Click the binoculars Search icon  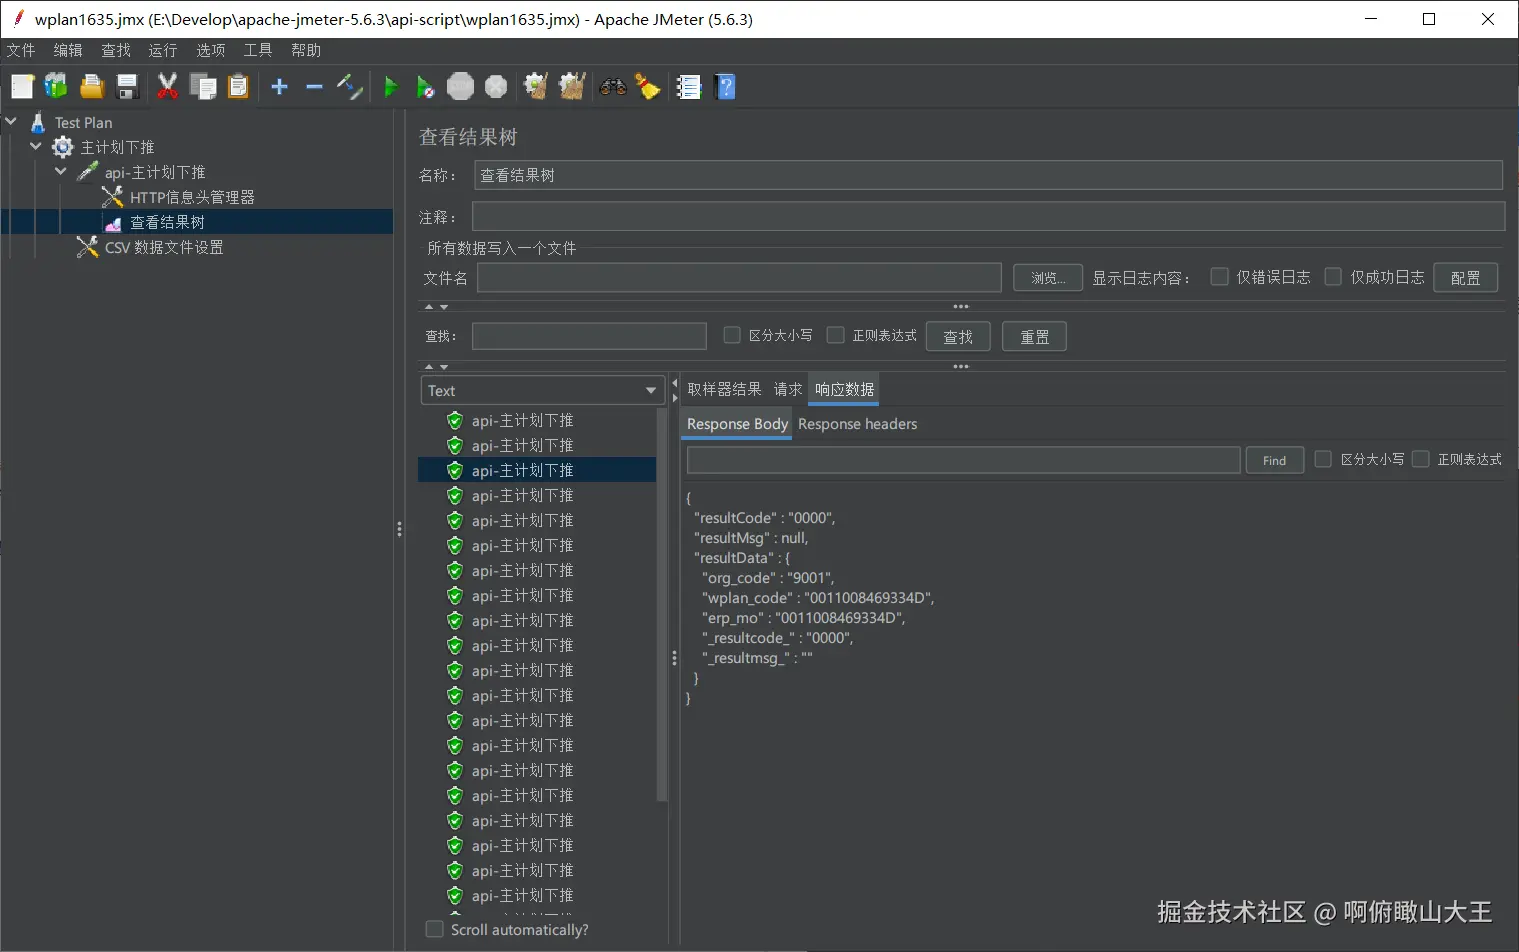coord(612,88)
